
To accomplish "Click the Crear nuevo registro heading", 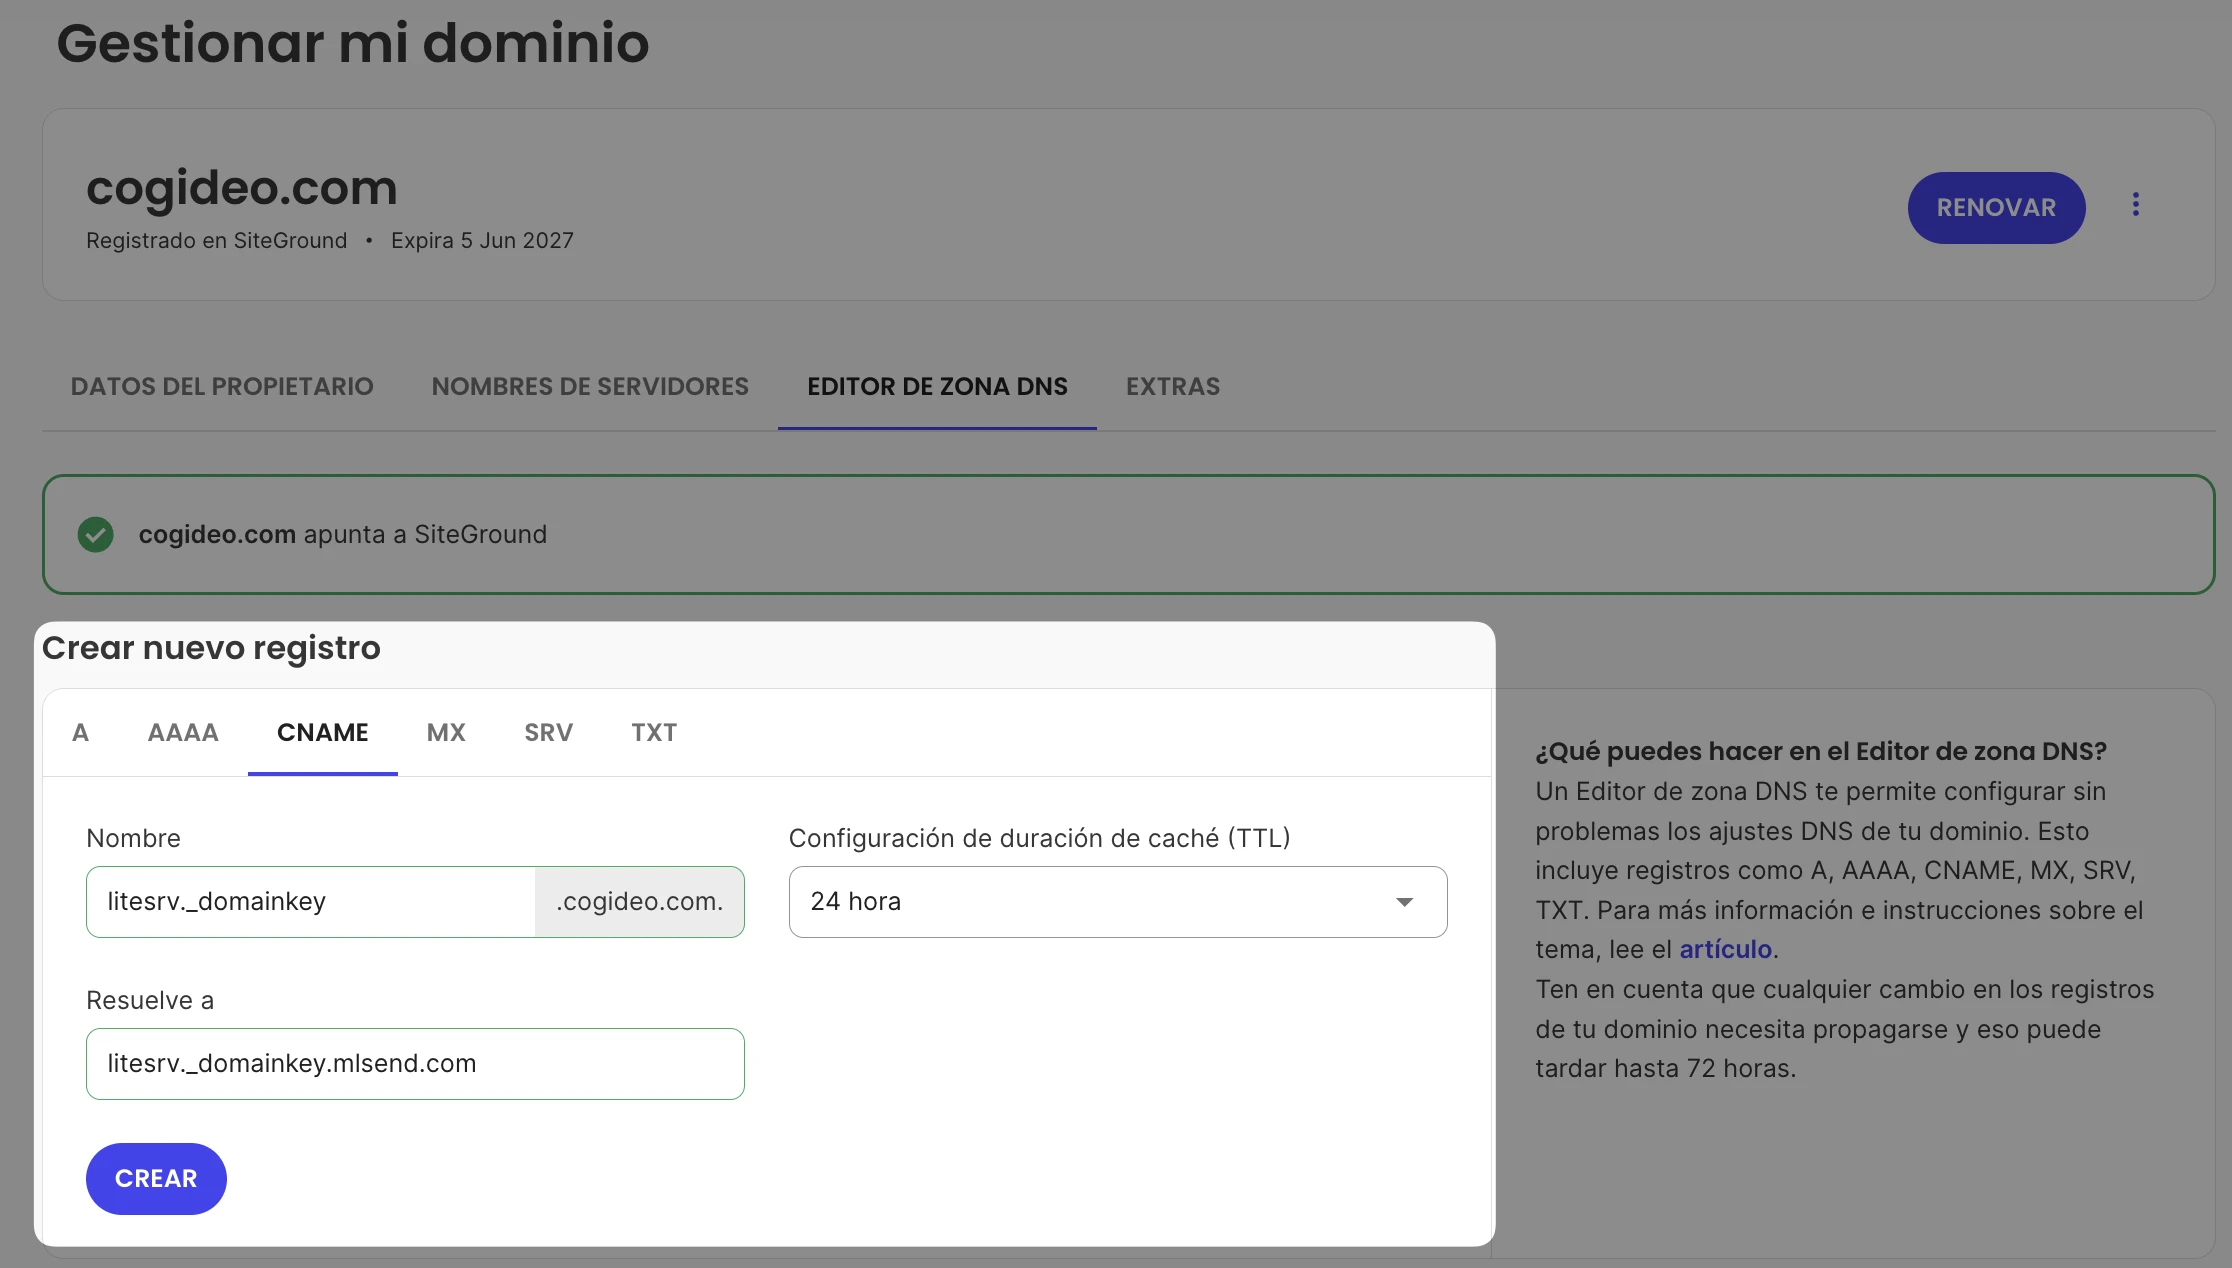I will [211, 647].
